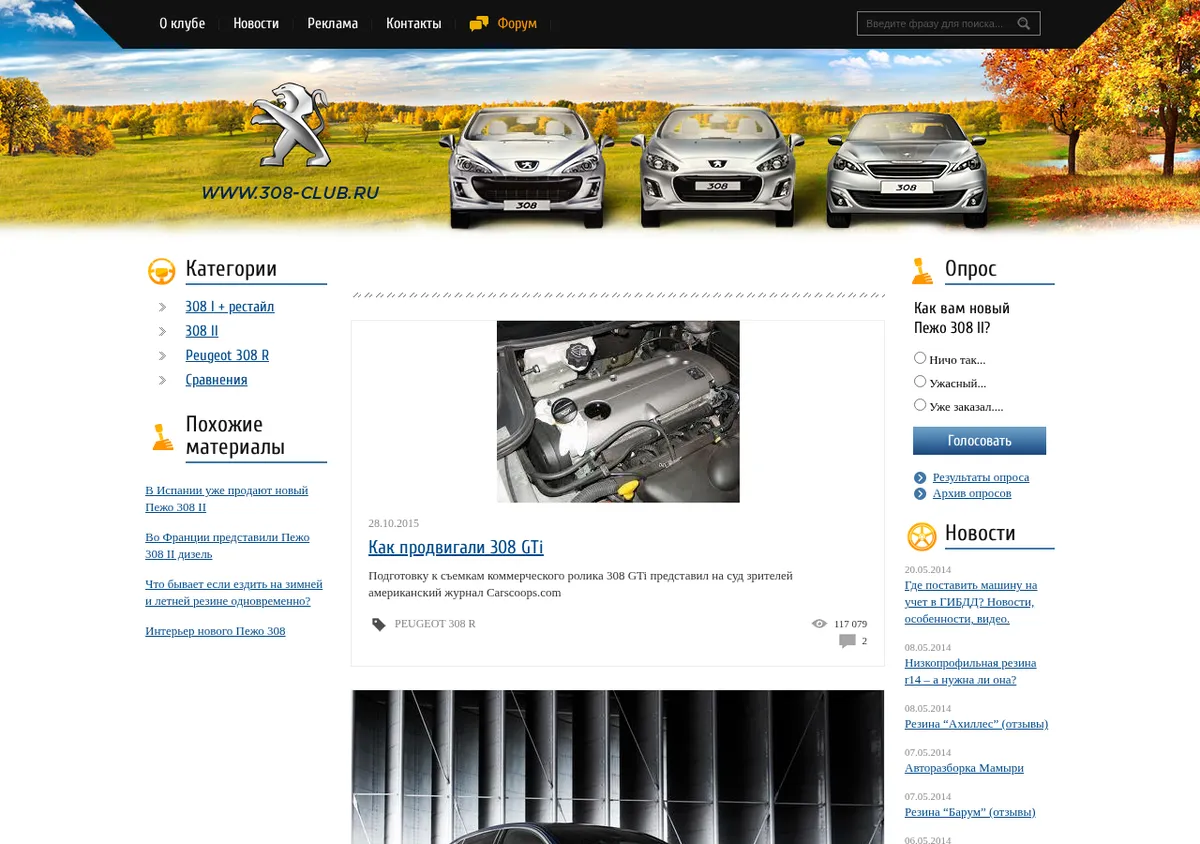Click the wheel icon beside Новости heading

pyautogui.click(x=921, y=537)
